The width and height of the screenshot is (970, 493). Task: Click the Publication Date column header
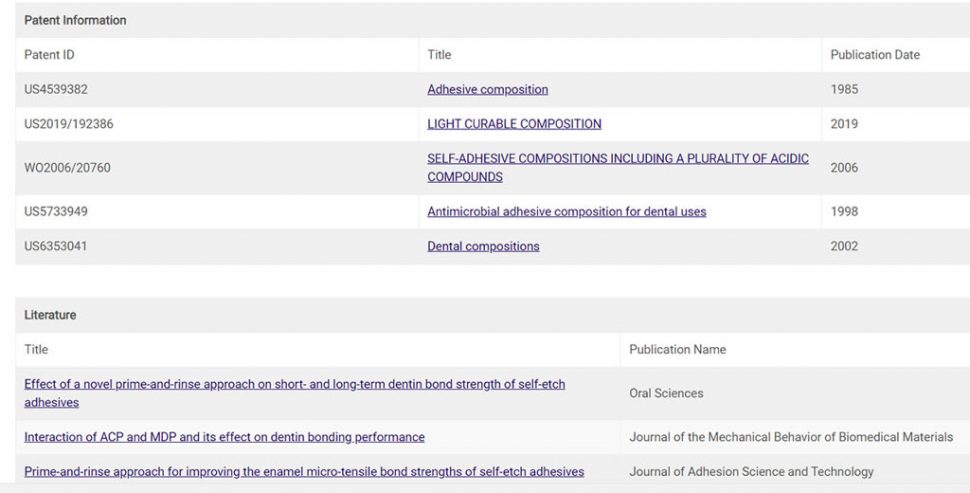click(x=875, y=55)
